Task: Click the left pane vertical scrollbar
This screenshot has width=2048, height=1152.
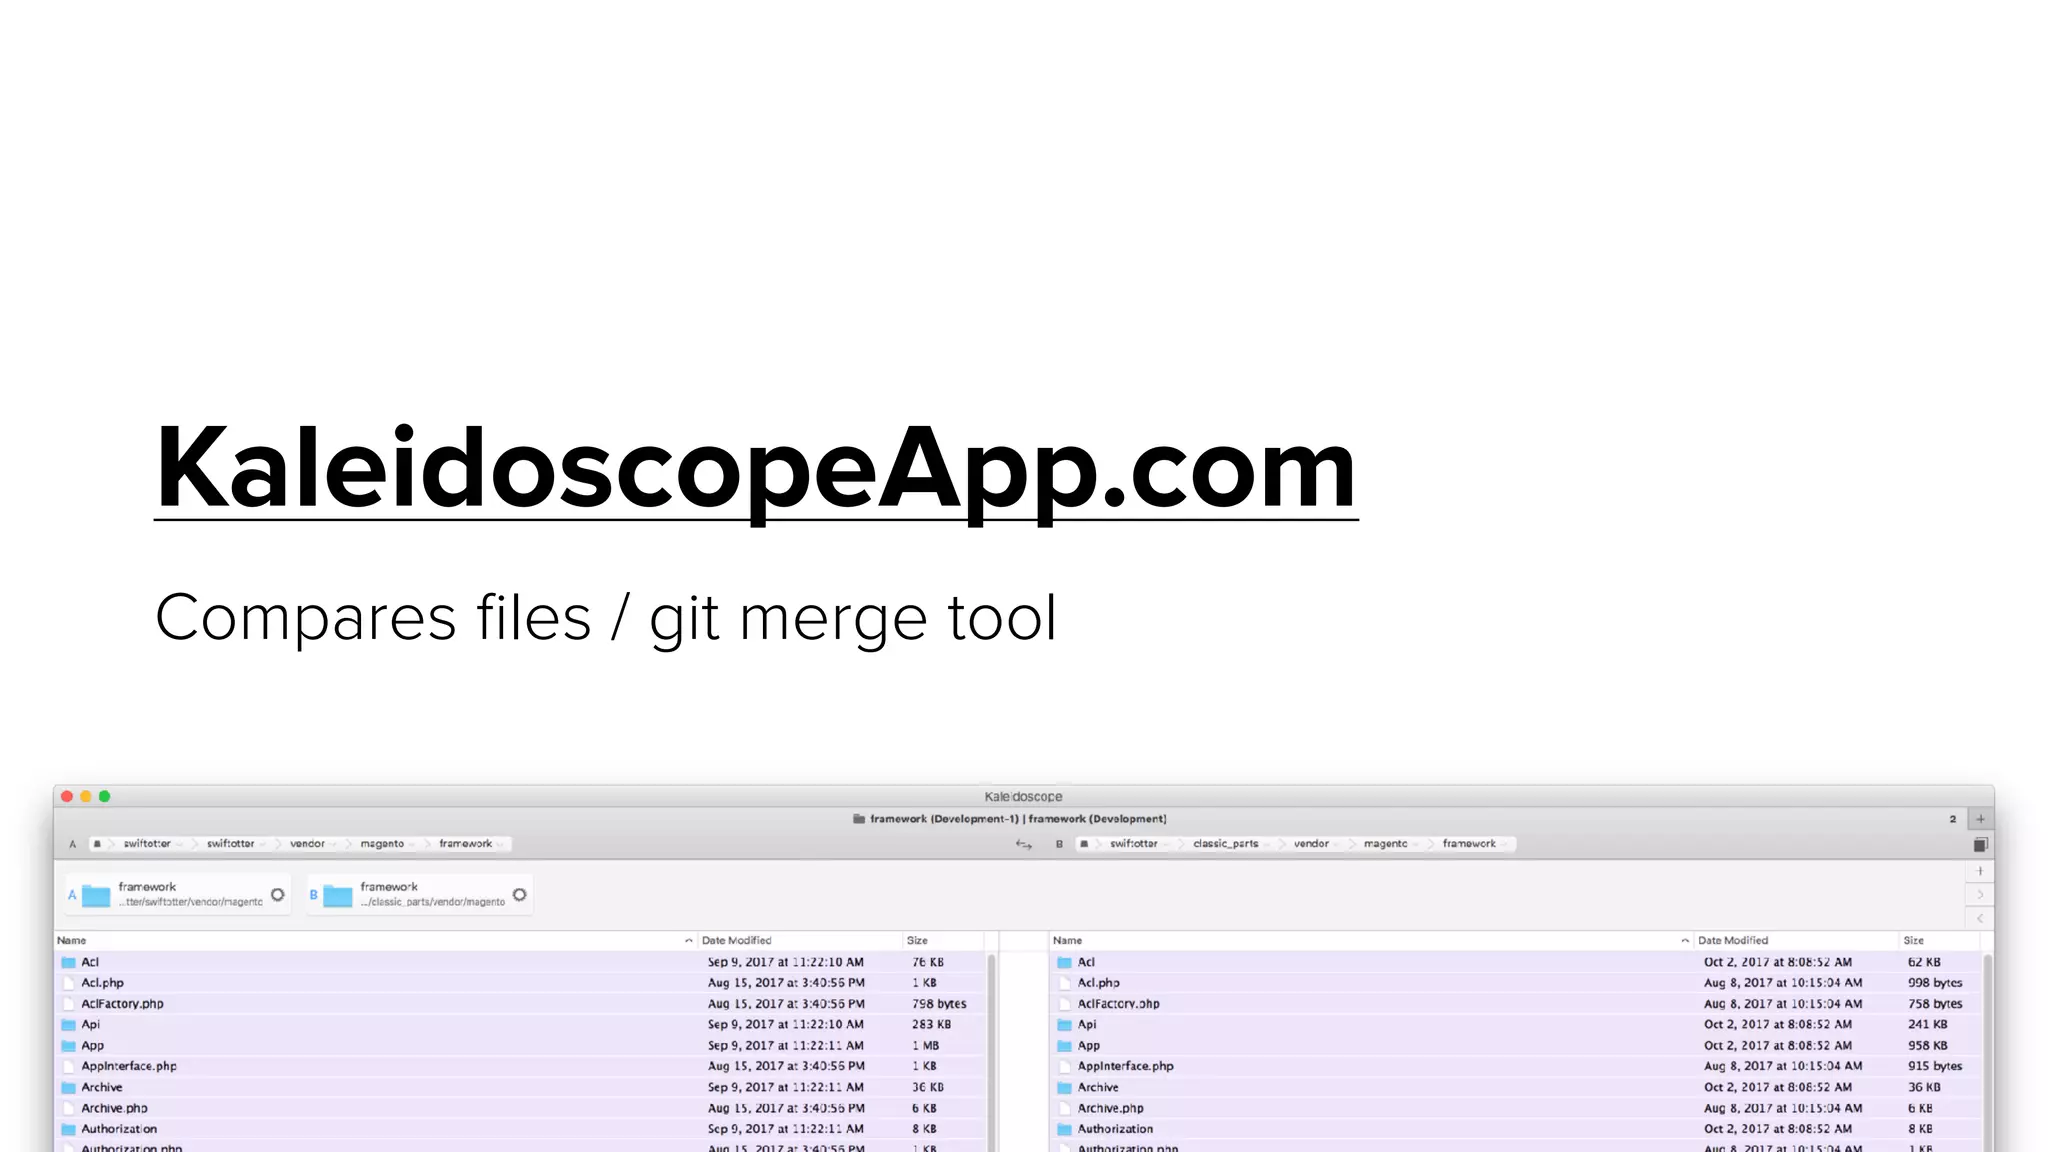Action: tap(991, 1052)
